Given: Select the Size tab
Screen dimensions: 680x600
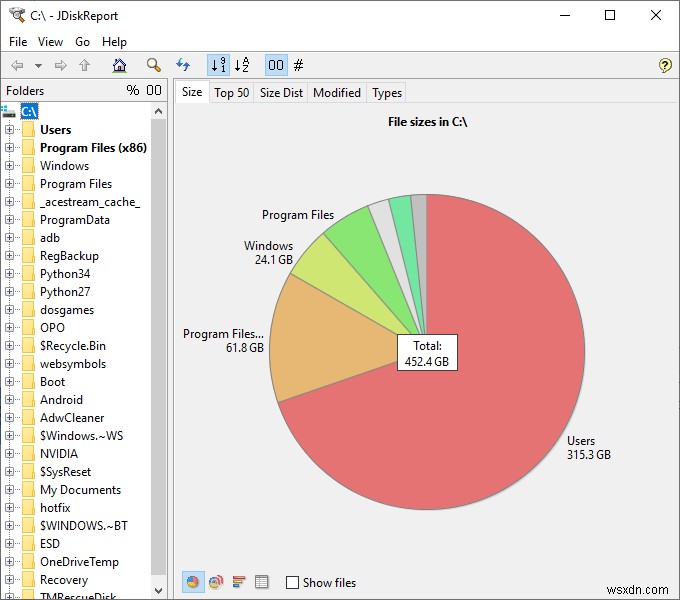Looking at the screenshot, I should [192, 92].
